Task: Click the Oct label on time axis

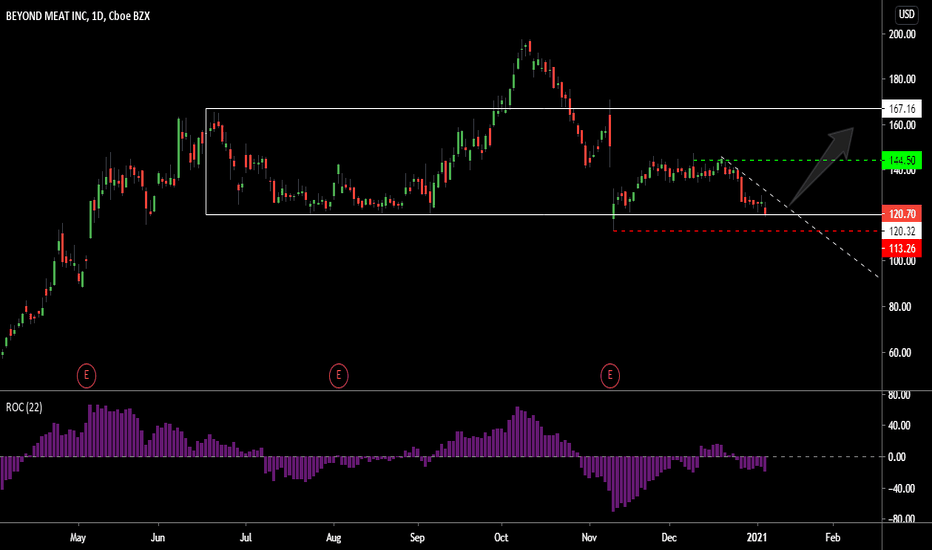Action: pos(501,538)
